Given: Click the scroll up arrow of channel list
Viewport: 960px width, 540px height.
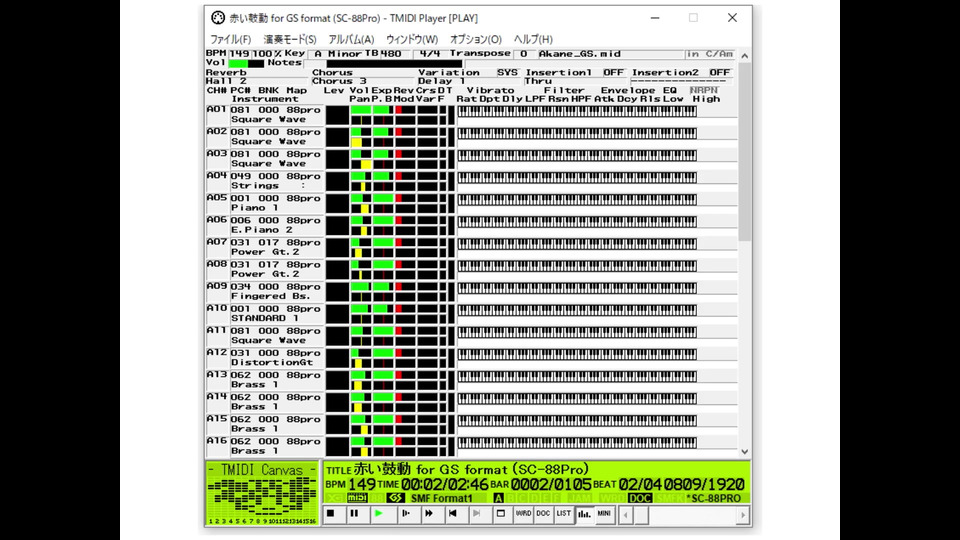Looking at the screenshot, I should 744,56.
